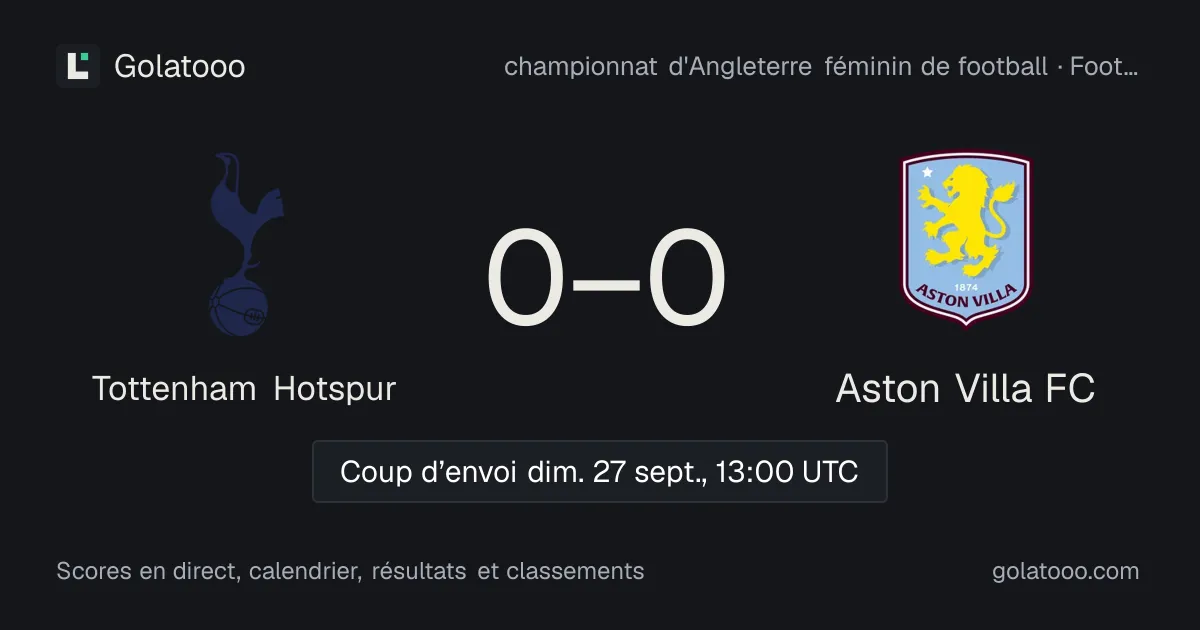Screen dimensions: 1200x630
Task: Click the away team score zero
Action: tap(687, 279)
